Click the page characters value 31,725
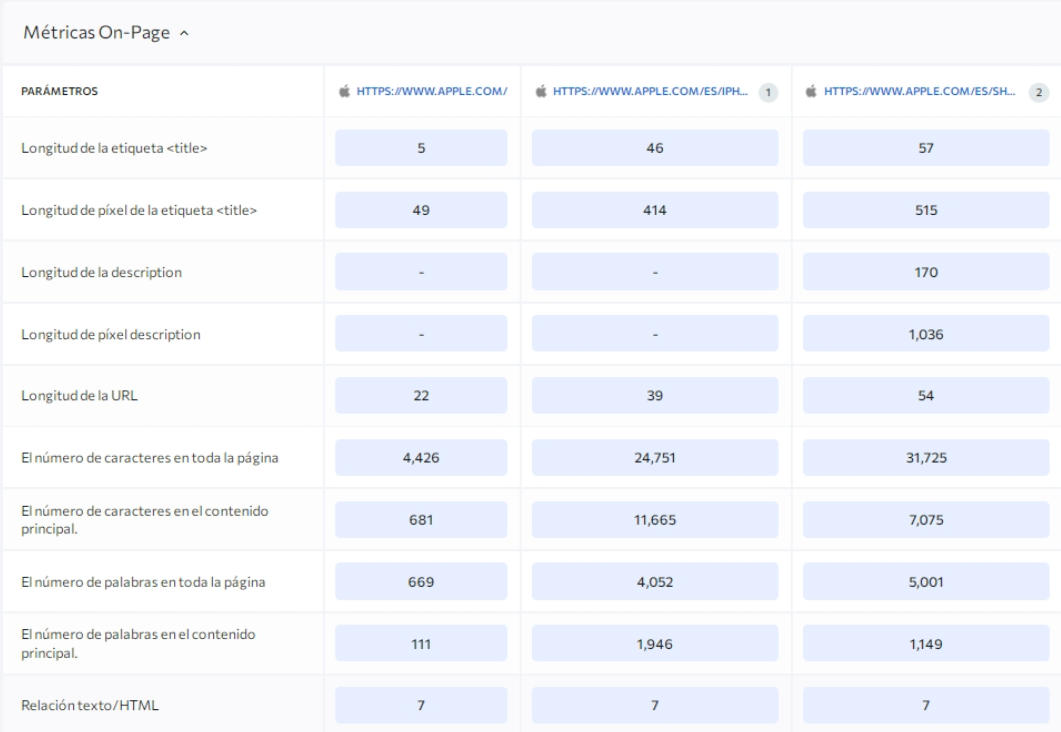Screen dimensions: 1061x732 (x=926, y=458)
